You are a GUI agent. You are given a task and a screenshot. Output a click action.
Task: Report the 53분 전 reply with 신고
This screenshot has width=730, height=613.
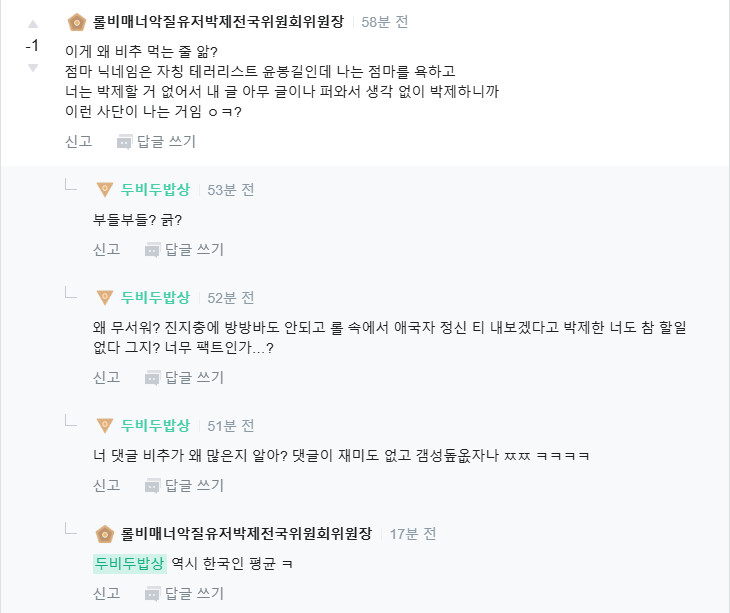106,249
